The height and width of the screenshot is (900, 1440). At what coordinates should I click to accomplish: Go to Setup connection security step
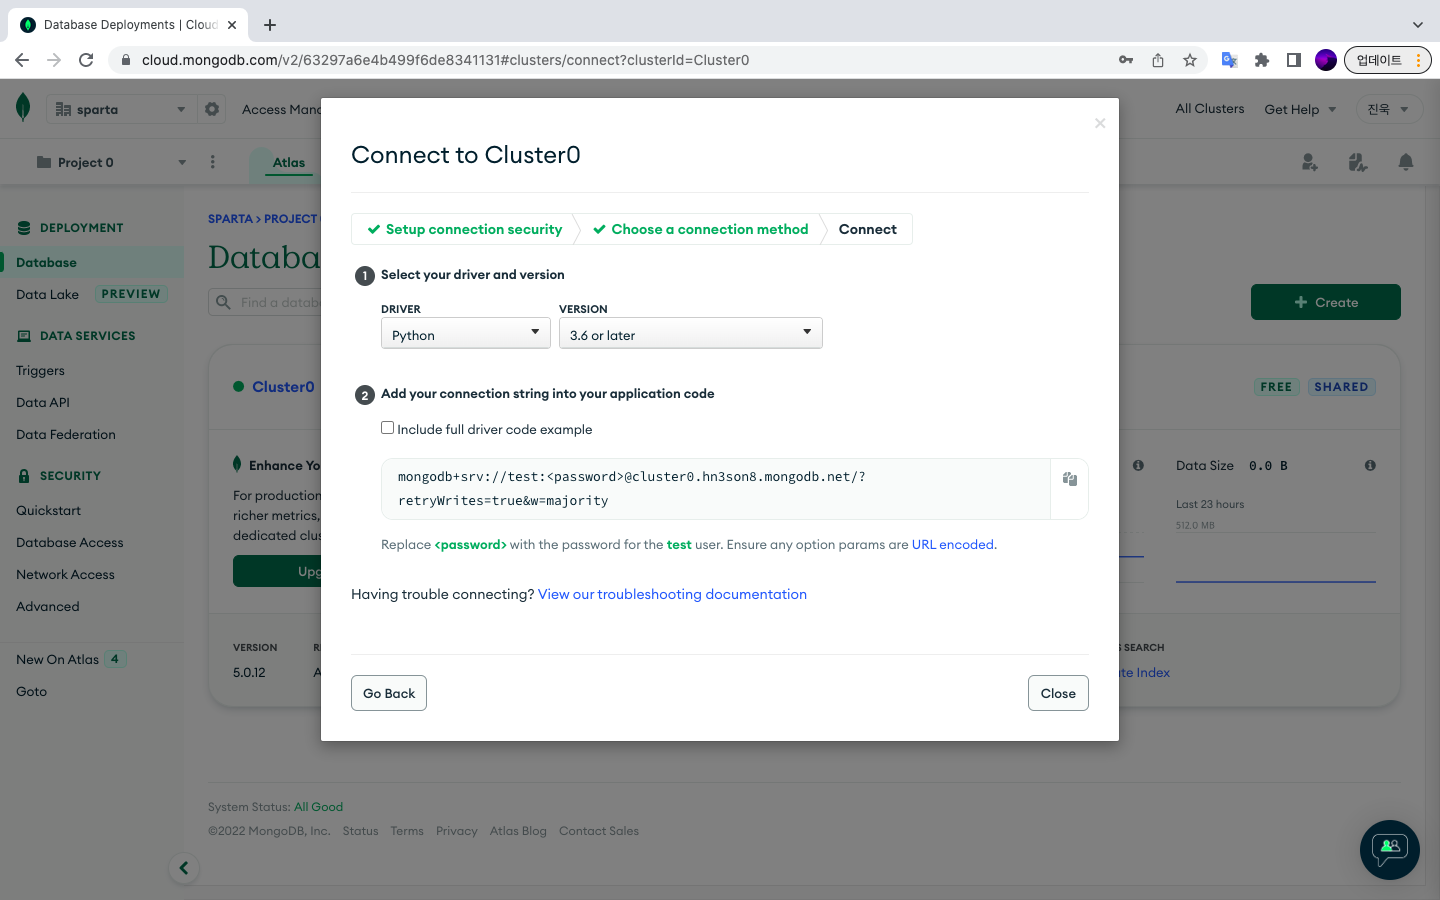[x=465, y=229]
